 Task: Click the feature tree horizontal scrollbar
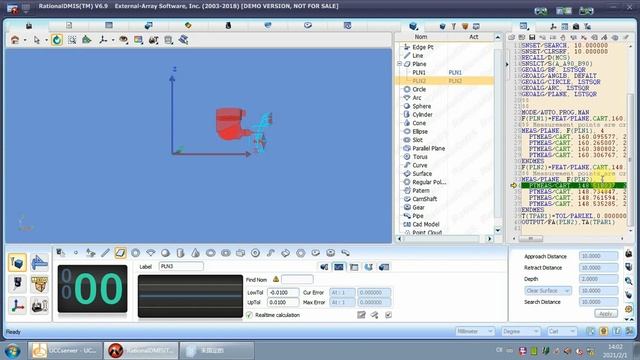pos(445,239)
